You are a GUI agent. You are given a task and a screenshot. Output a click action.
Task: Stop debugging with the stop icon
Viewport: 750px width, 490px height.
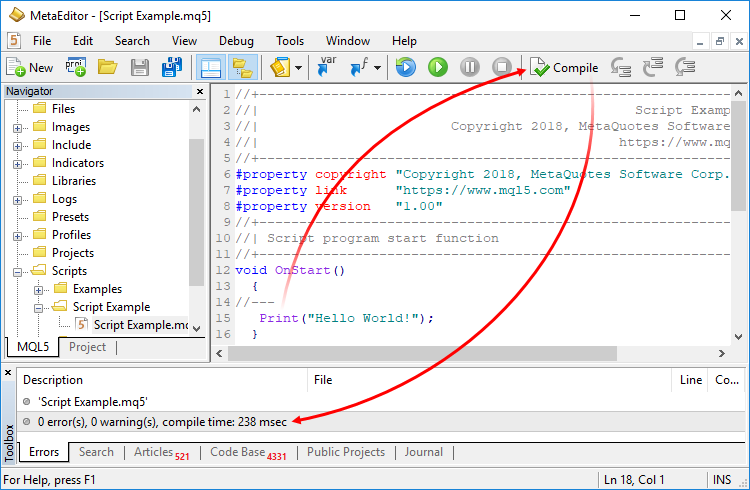point(502,67)
